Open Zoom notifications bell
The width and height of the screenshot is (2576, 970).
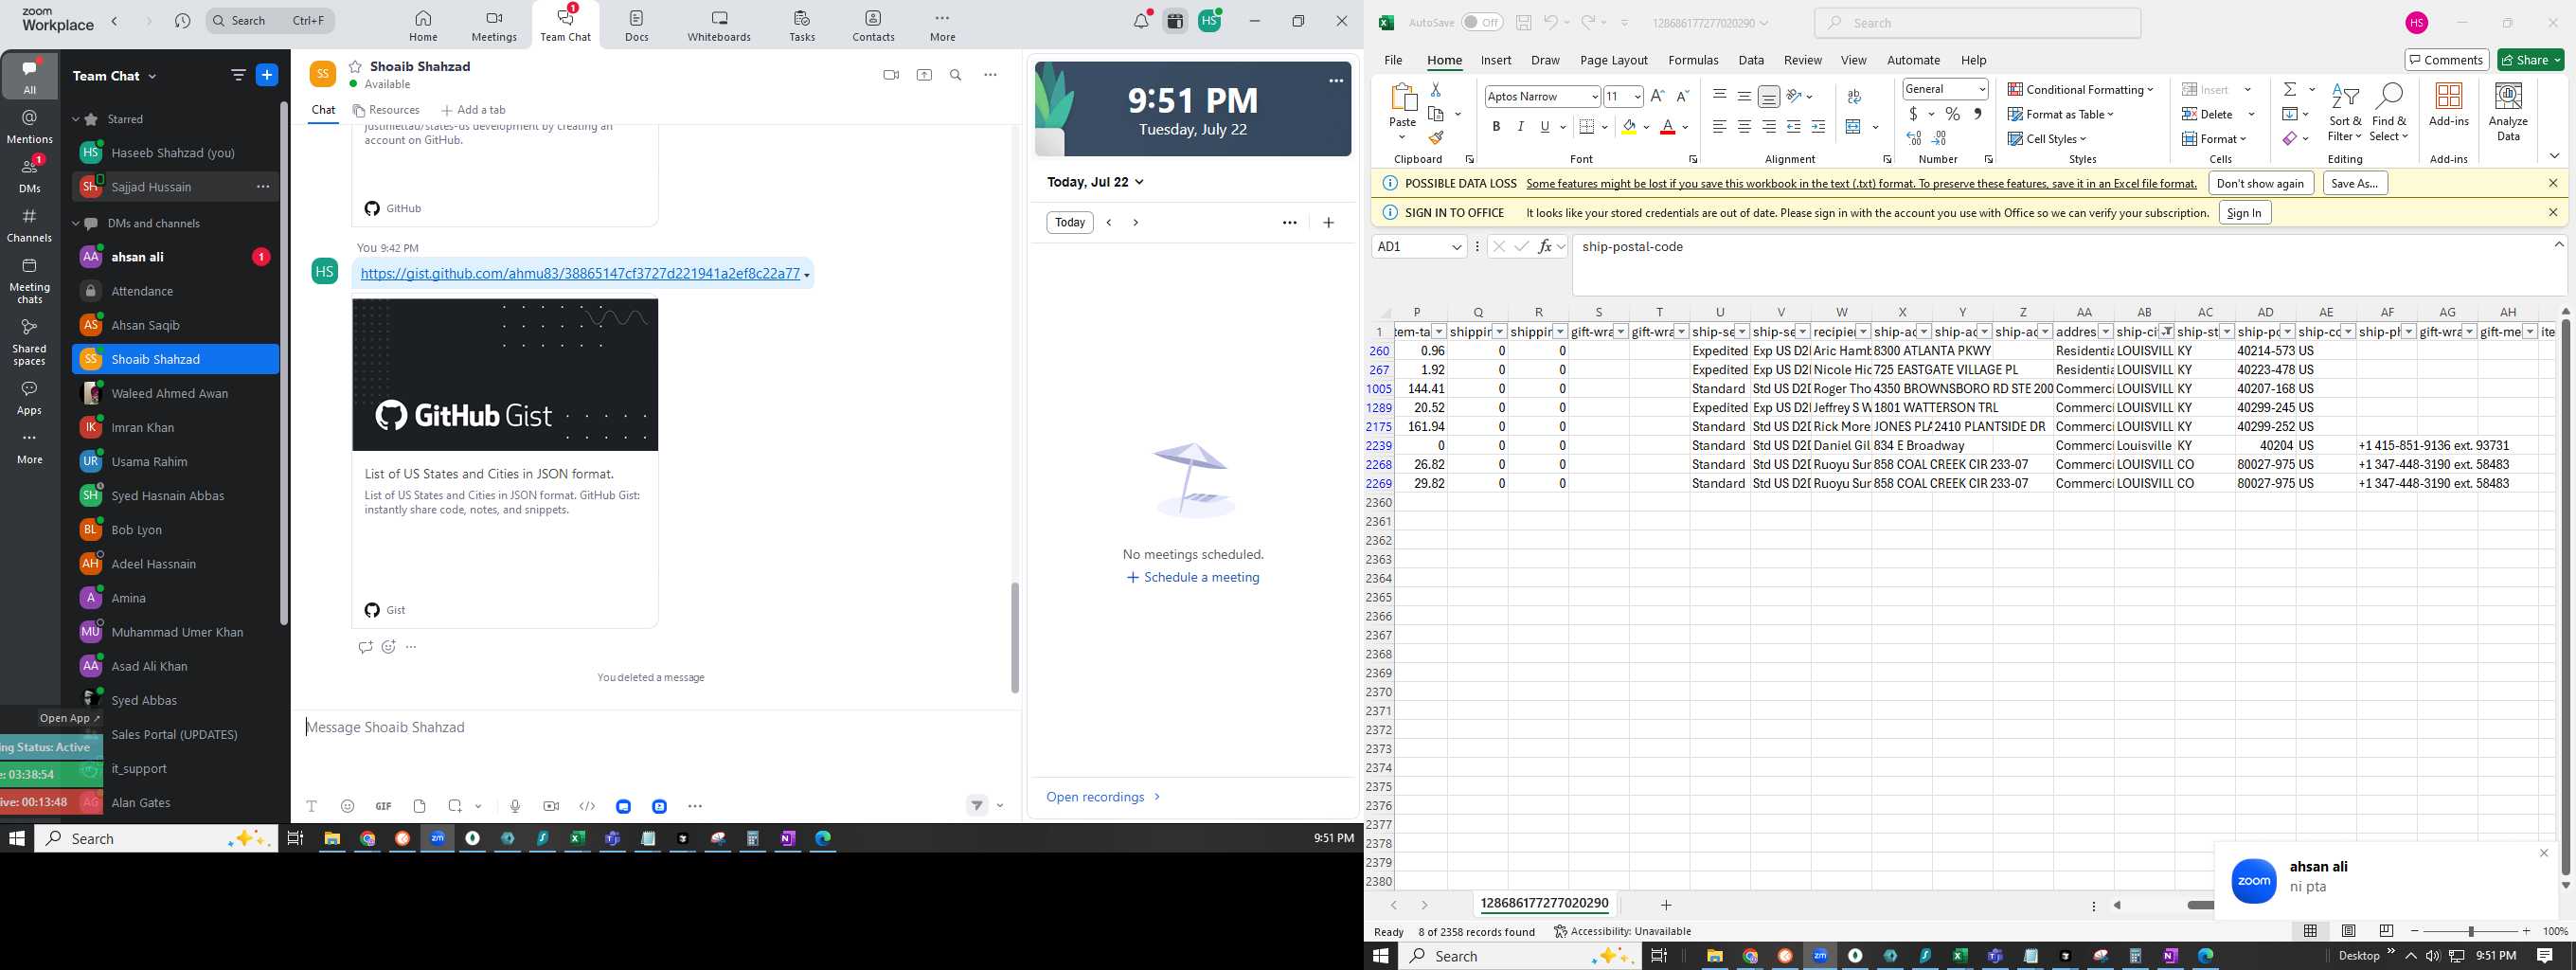pyautogui.click(x=1141, y=21)
